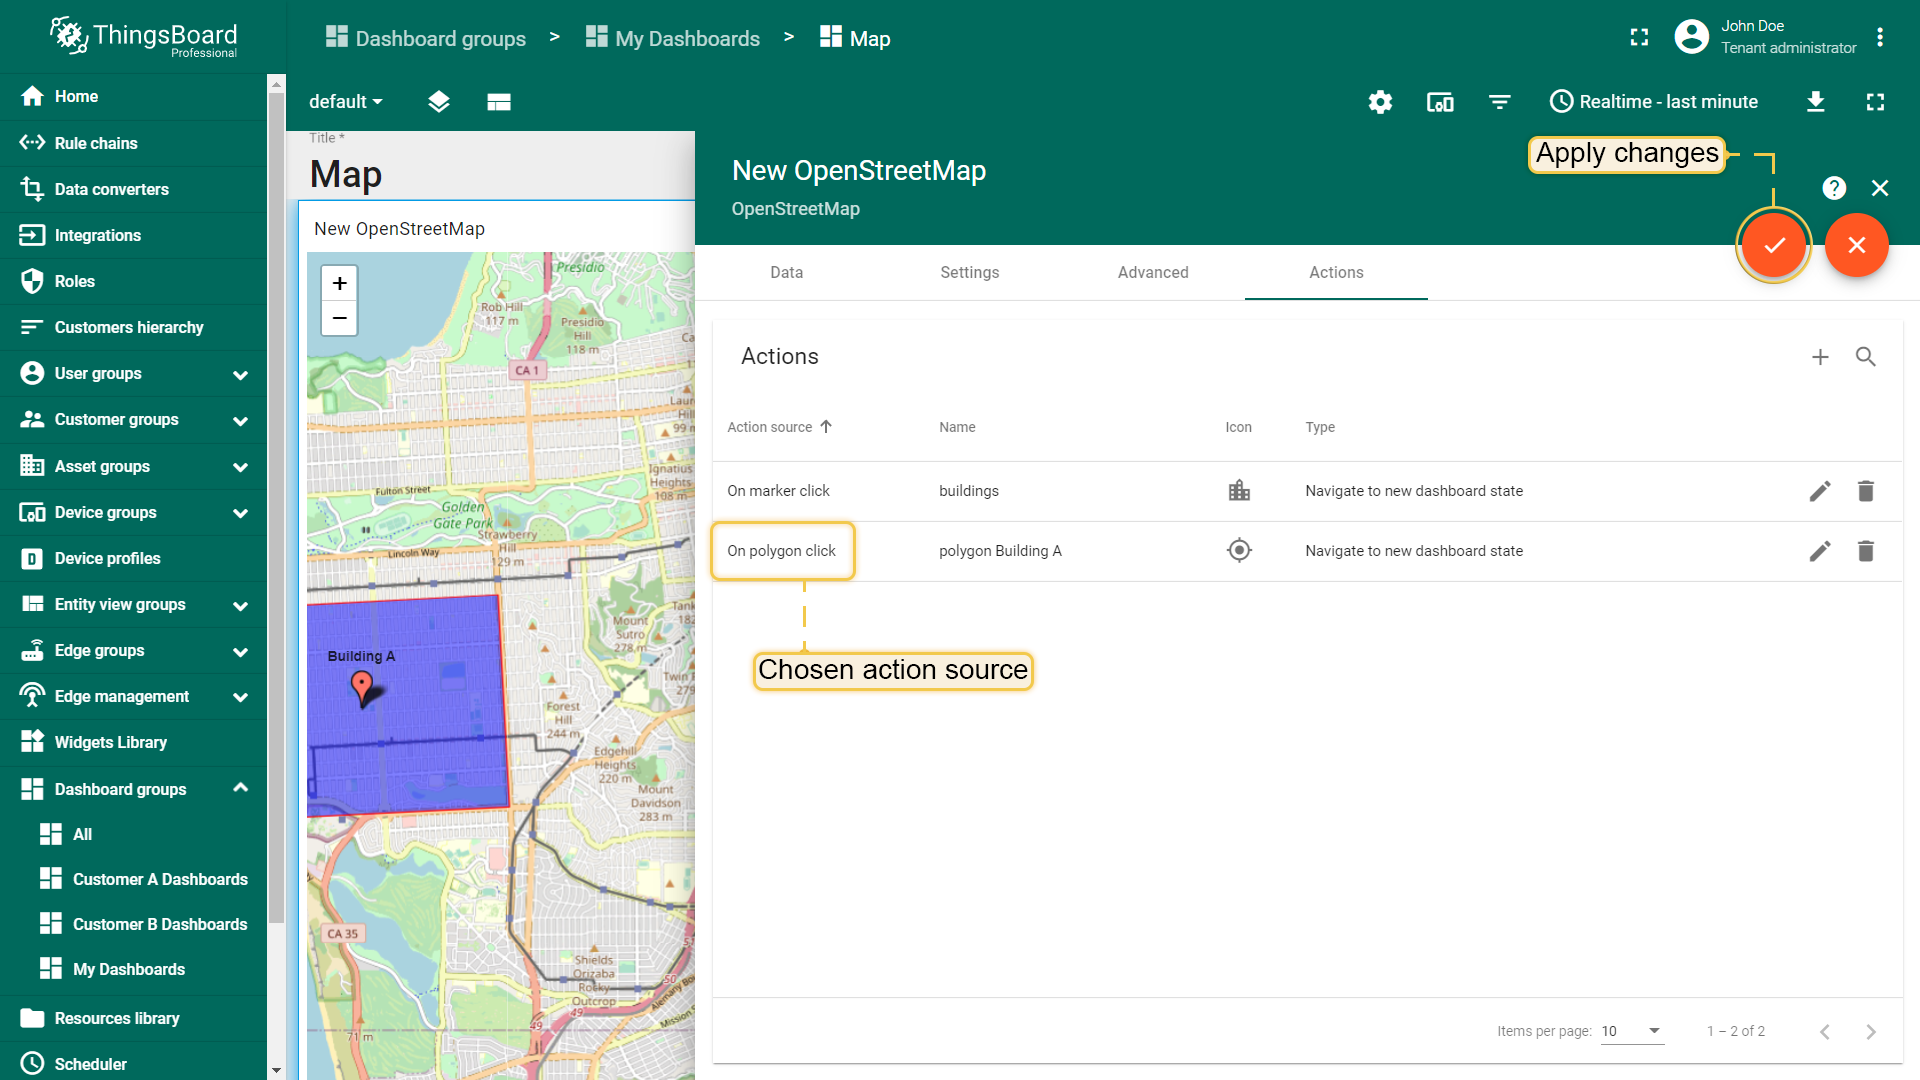This screenshot has height=1080, width=1920.
Task: Switch to the Data tab
Action: pyautogui.click(x=786, y=272)
